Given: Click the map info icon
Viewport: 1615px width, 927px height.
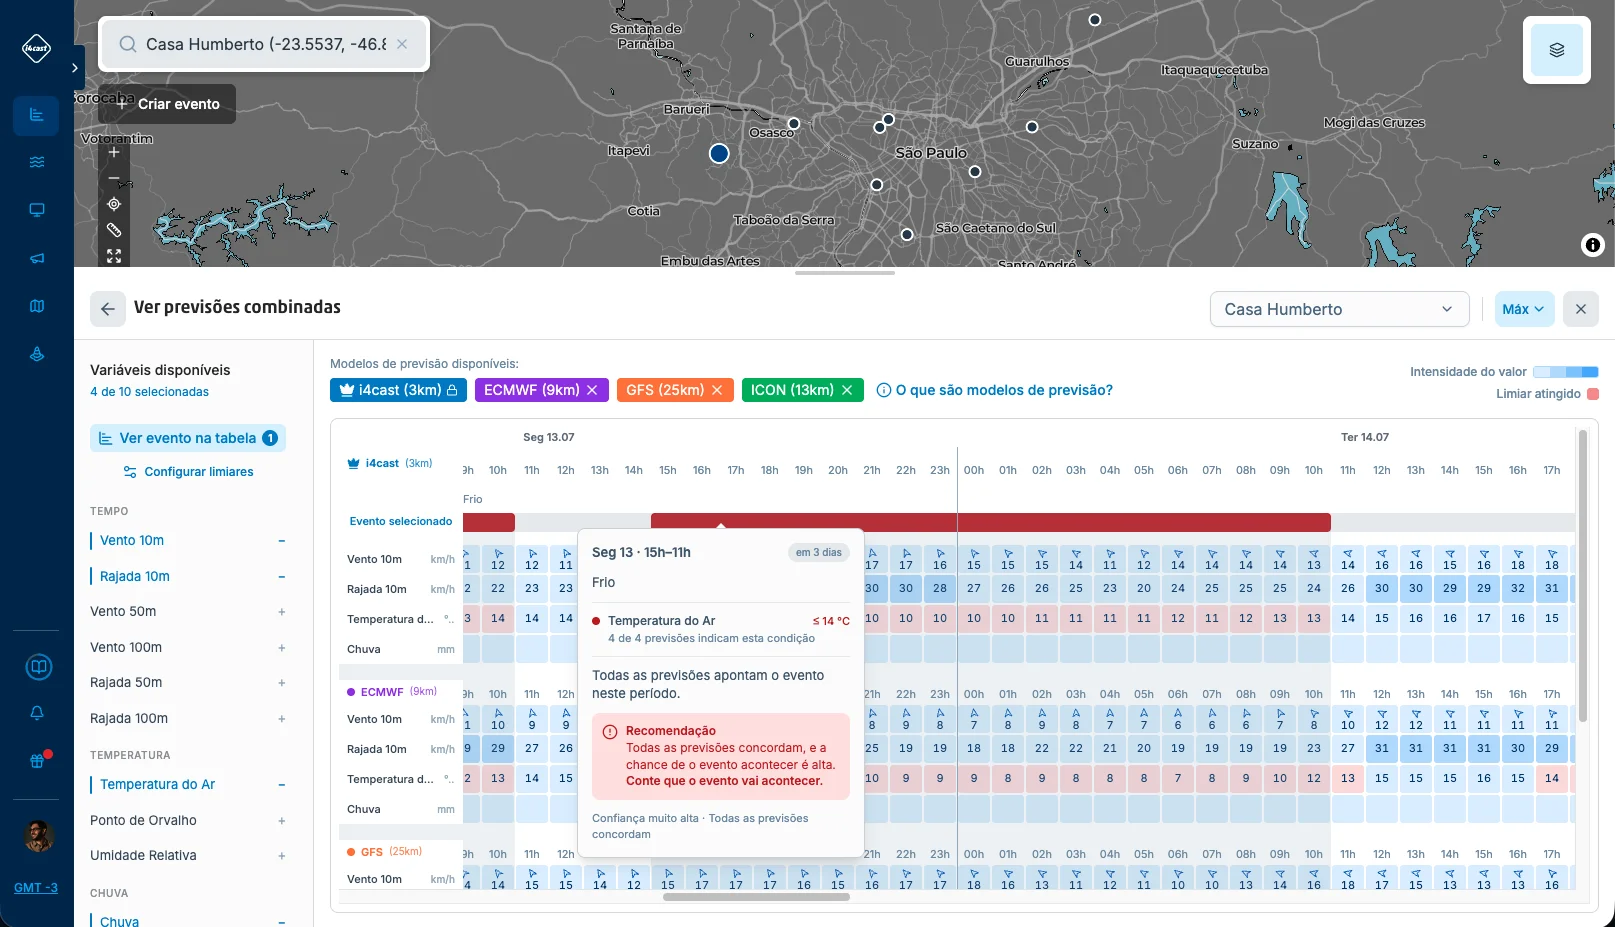Looking at the screenshot, I should click(1592, 244).
